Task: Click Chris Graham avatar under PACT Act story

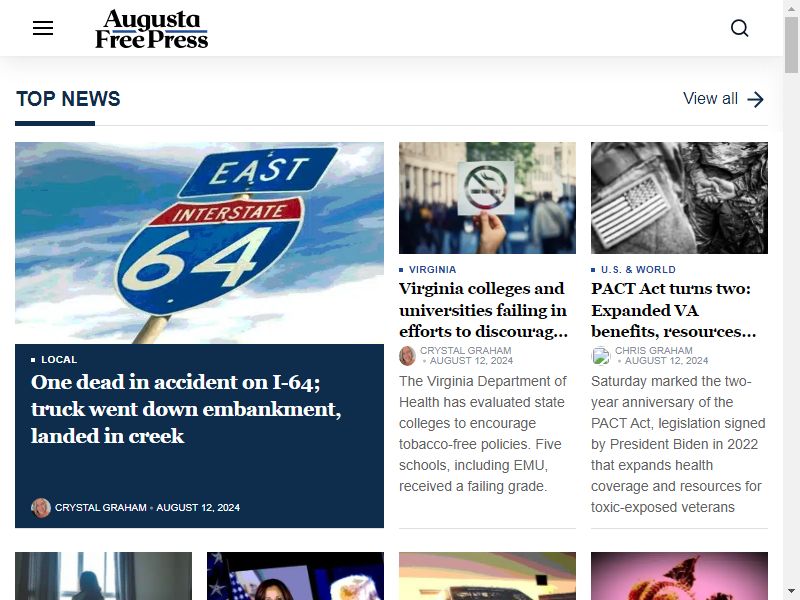Action: click(601, 356)
